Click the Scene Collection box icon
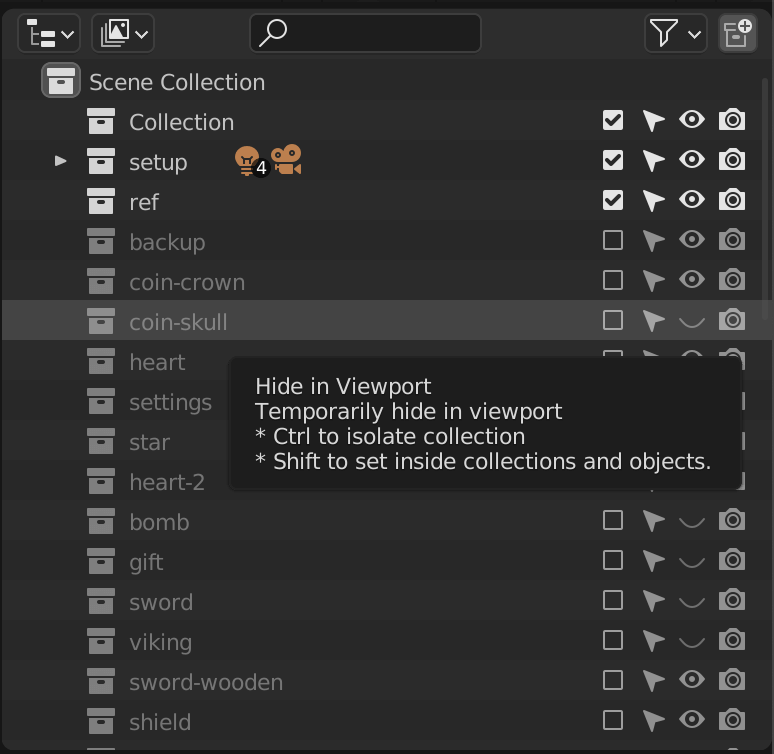 61,80
